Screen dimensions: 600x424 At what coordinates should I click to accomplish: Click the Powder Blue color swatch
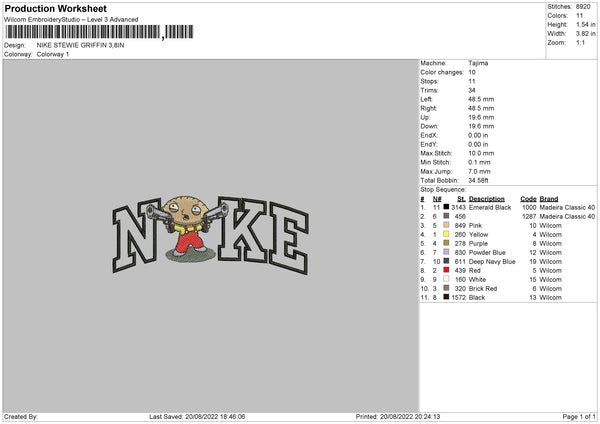446,252
